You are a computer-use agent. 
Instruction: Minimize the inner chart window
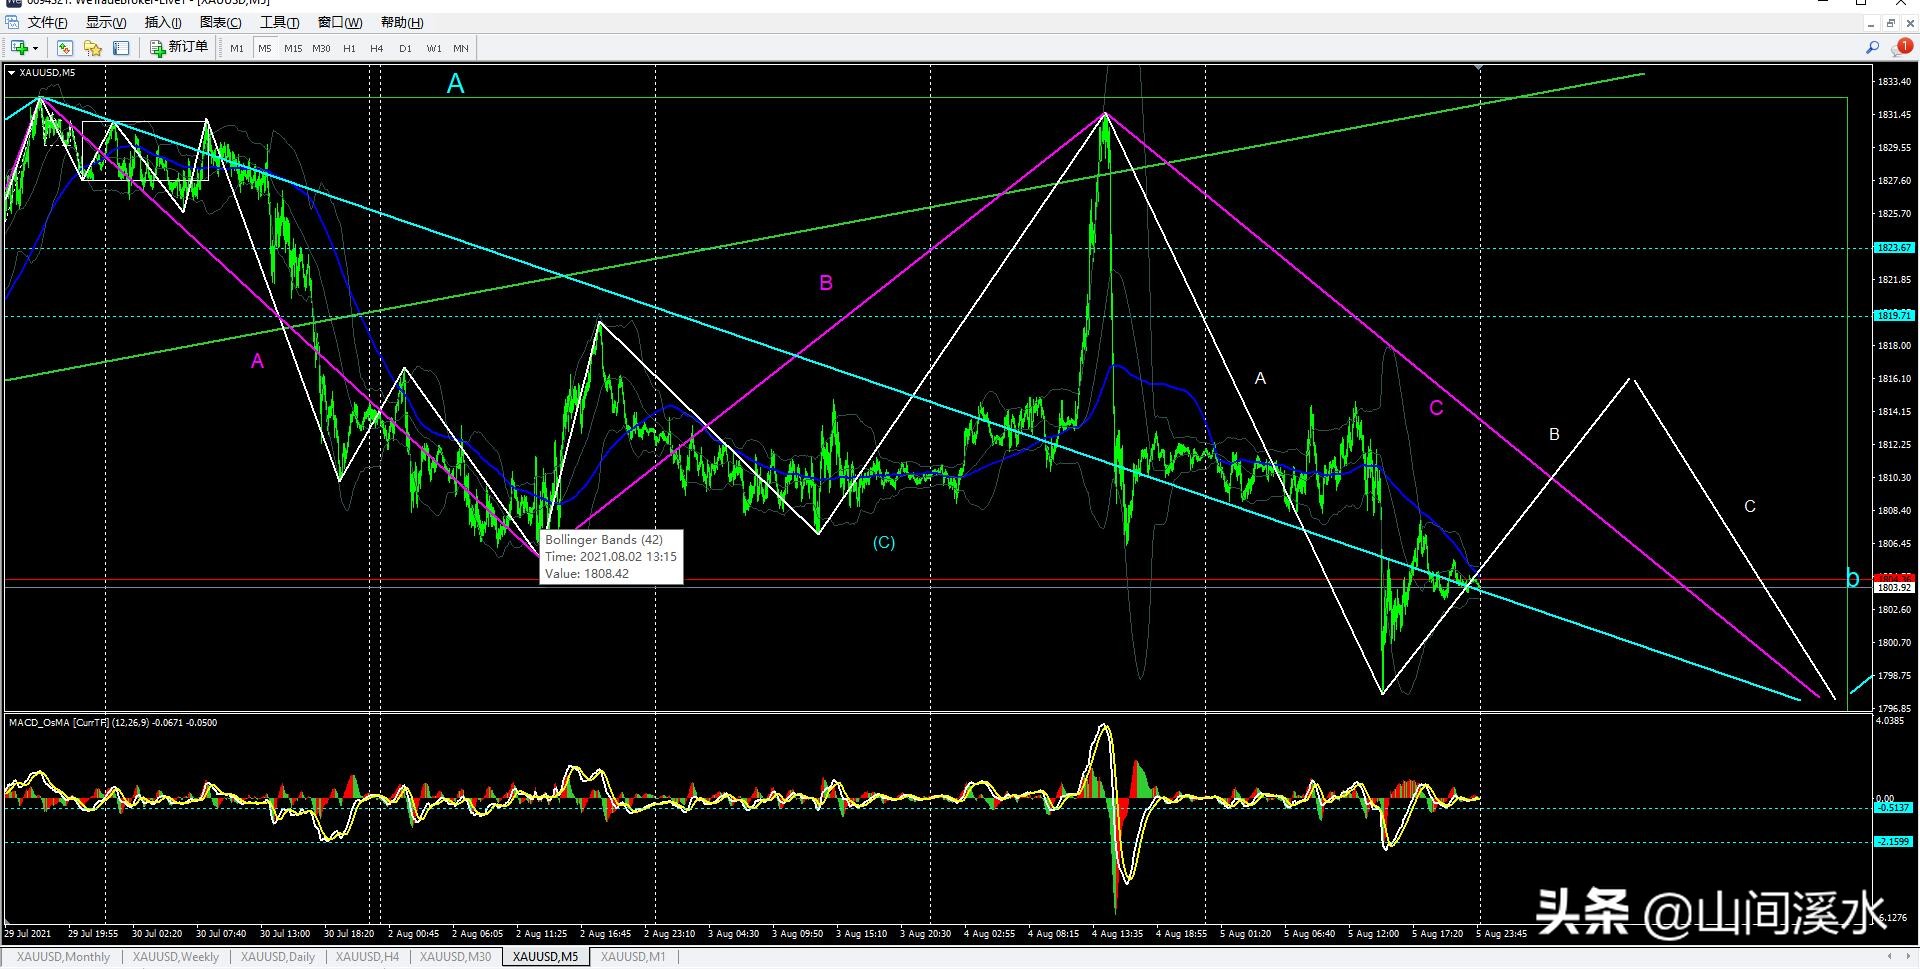pyautogui.click(x=1872, y=22)
